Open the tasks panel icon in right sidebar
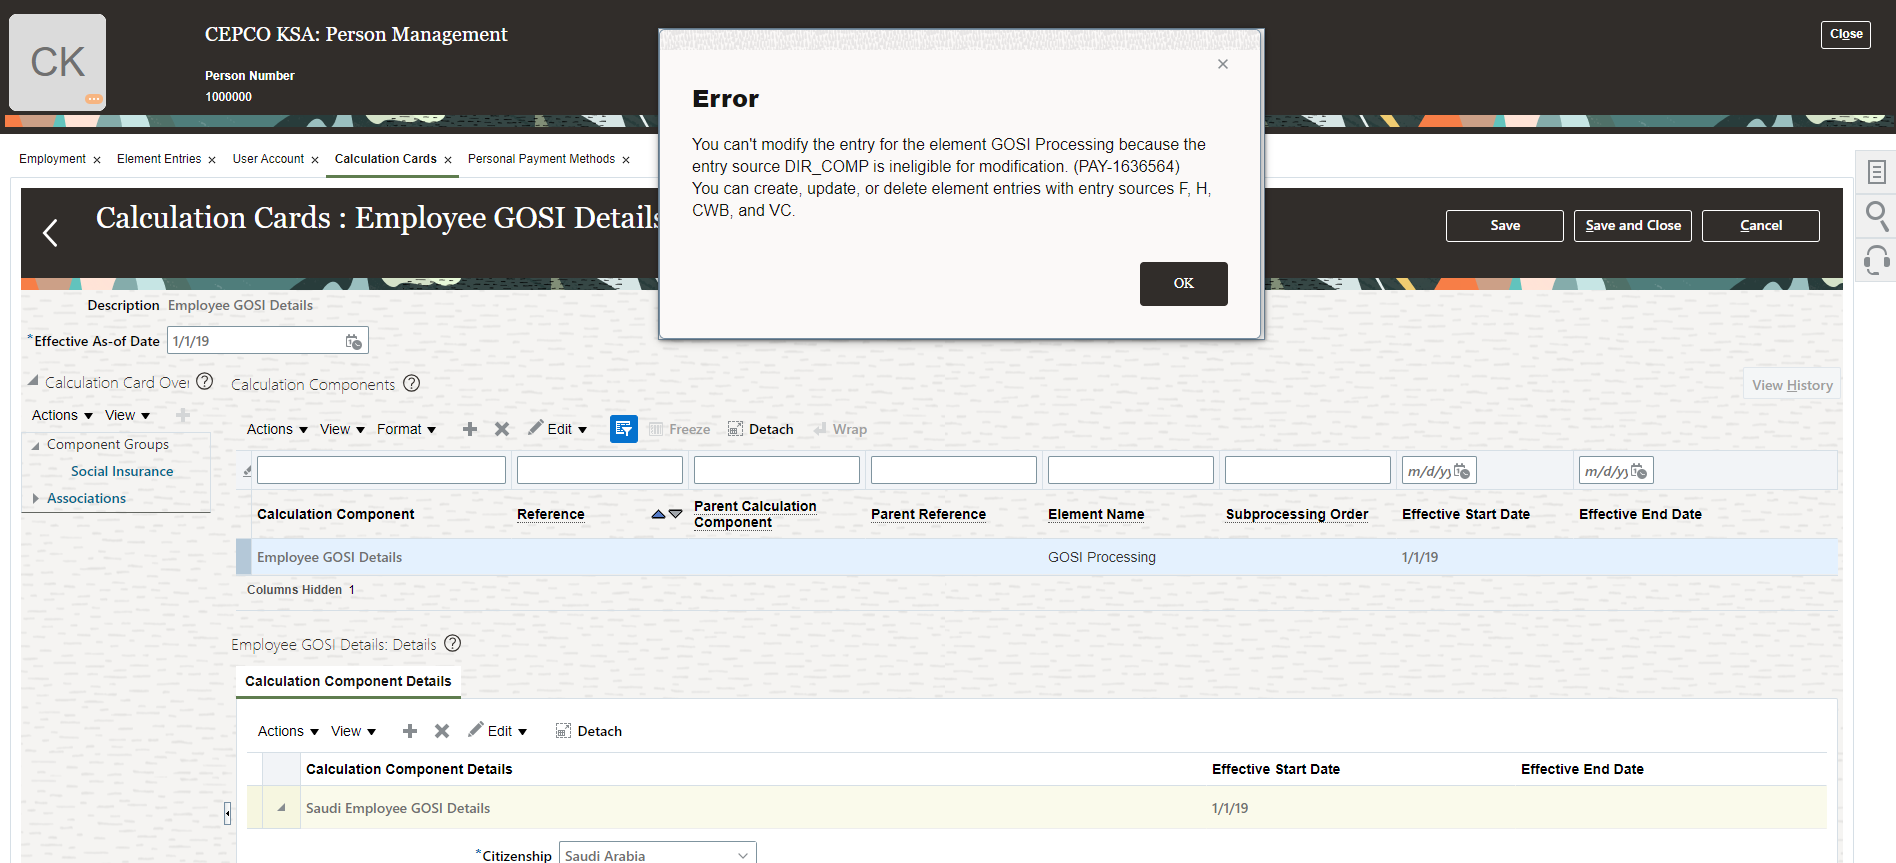The width and height of the screenshot is (1896, 863). coord(1876,172)
